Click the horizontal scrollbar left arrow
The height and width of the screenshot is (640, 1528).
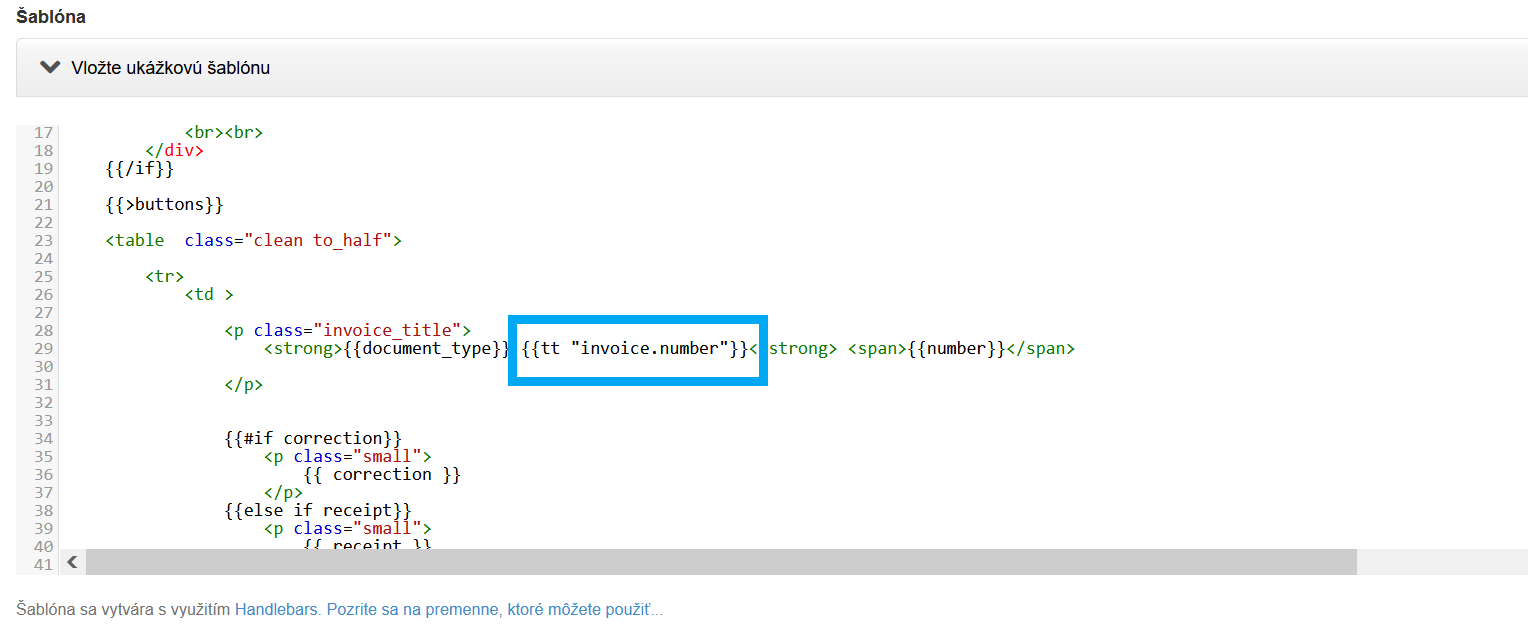tap(72, 562)
